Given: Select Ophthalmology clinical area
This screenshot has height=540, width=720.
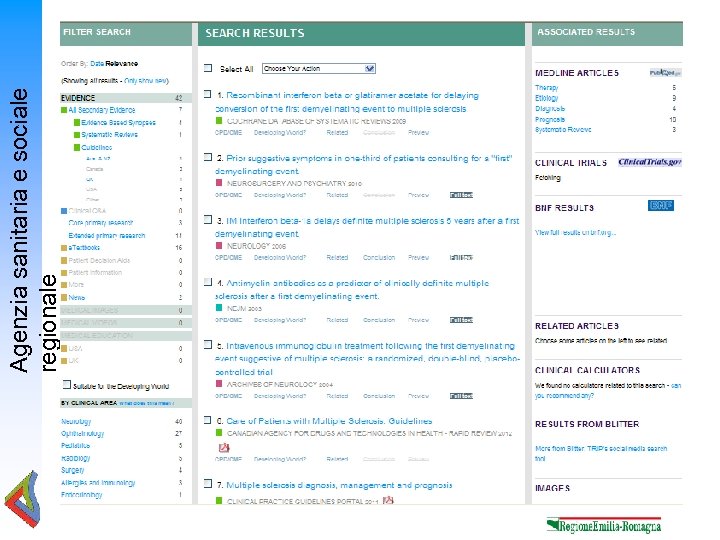Looking at the screenshot, I should 83,433.
